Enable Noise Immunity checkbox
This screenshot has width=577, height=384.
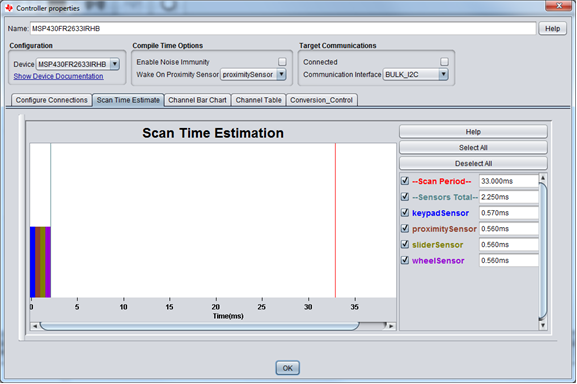point(282,62)
